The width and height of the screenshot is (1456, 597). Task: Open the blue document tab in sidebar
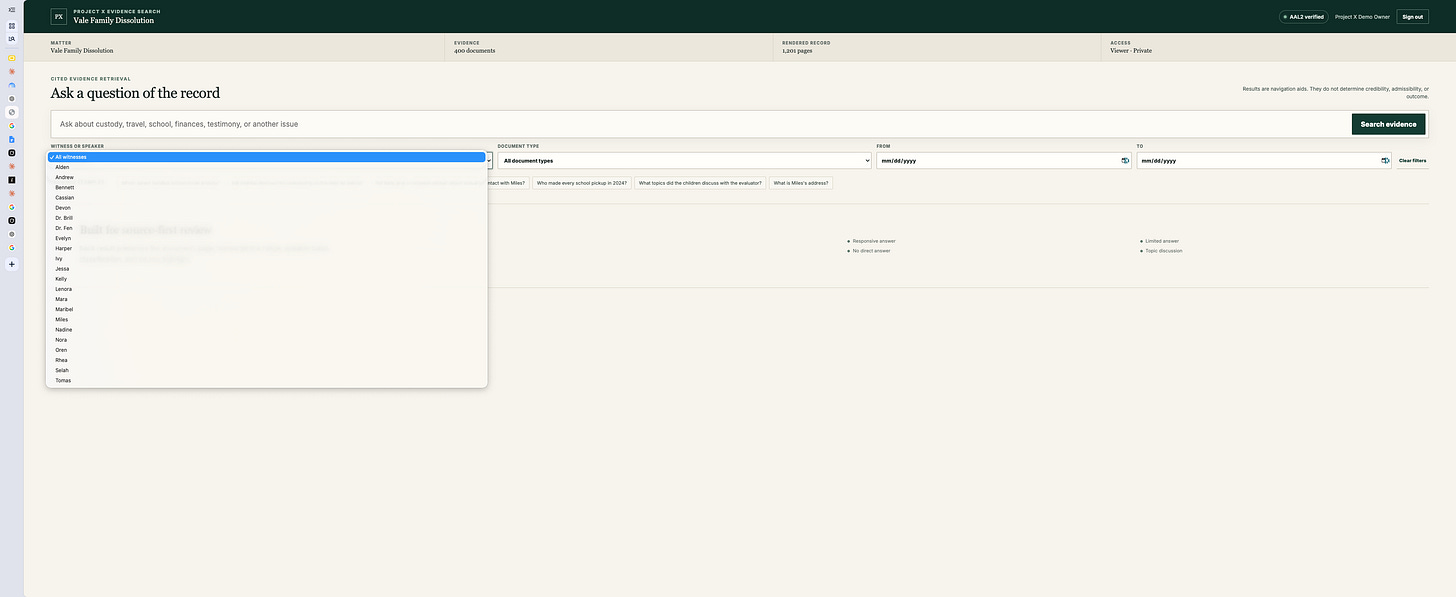pyautogui.click(x=12, y=139)
